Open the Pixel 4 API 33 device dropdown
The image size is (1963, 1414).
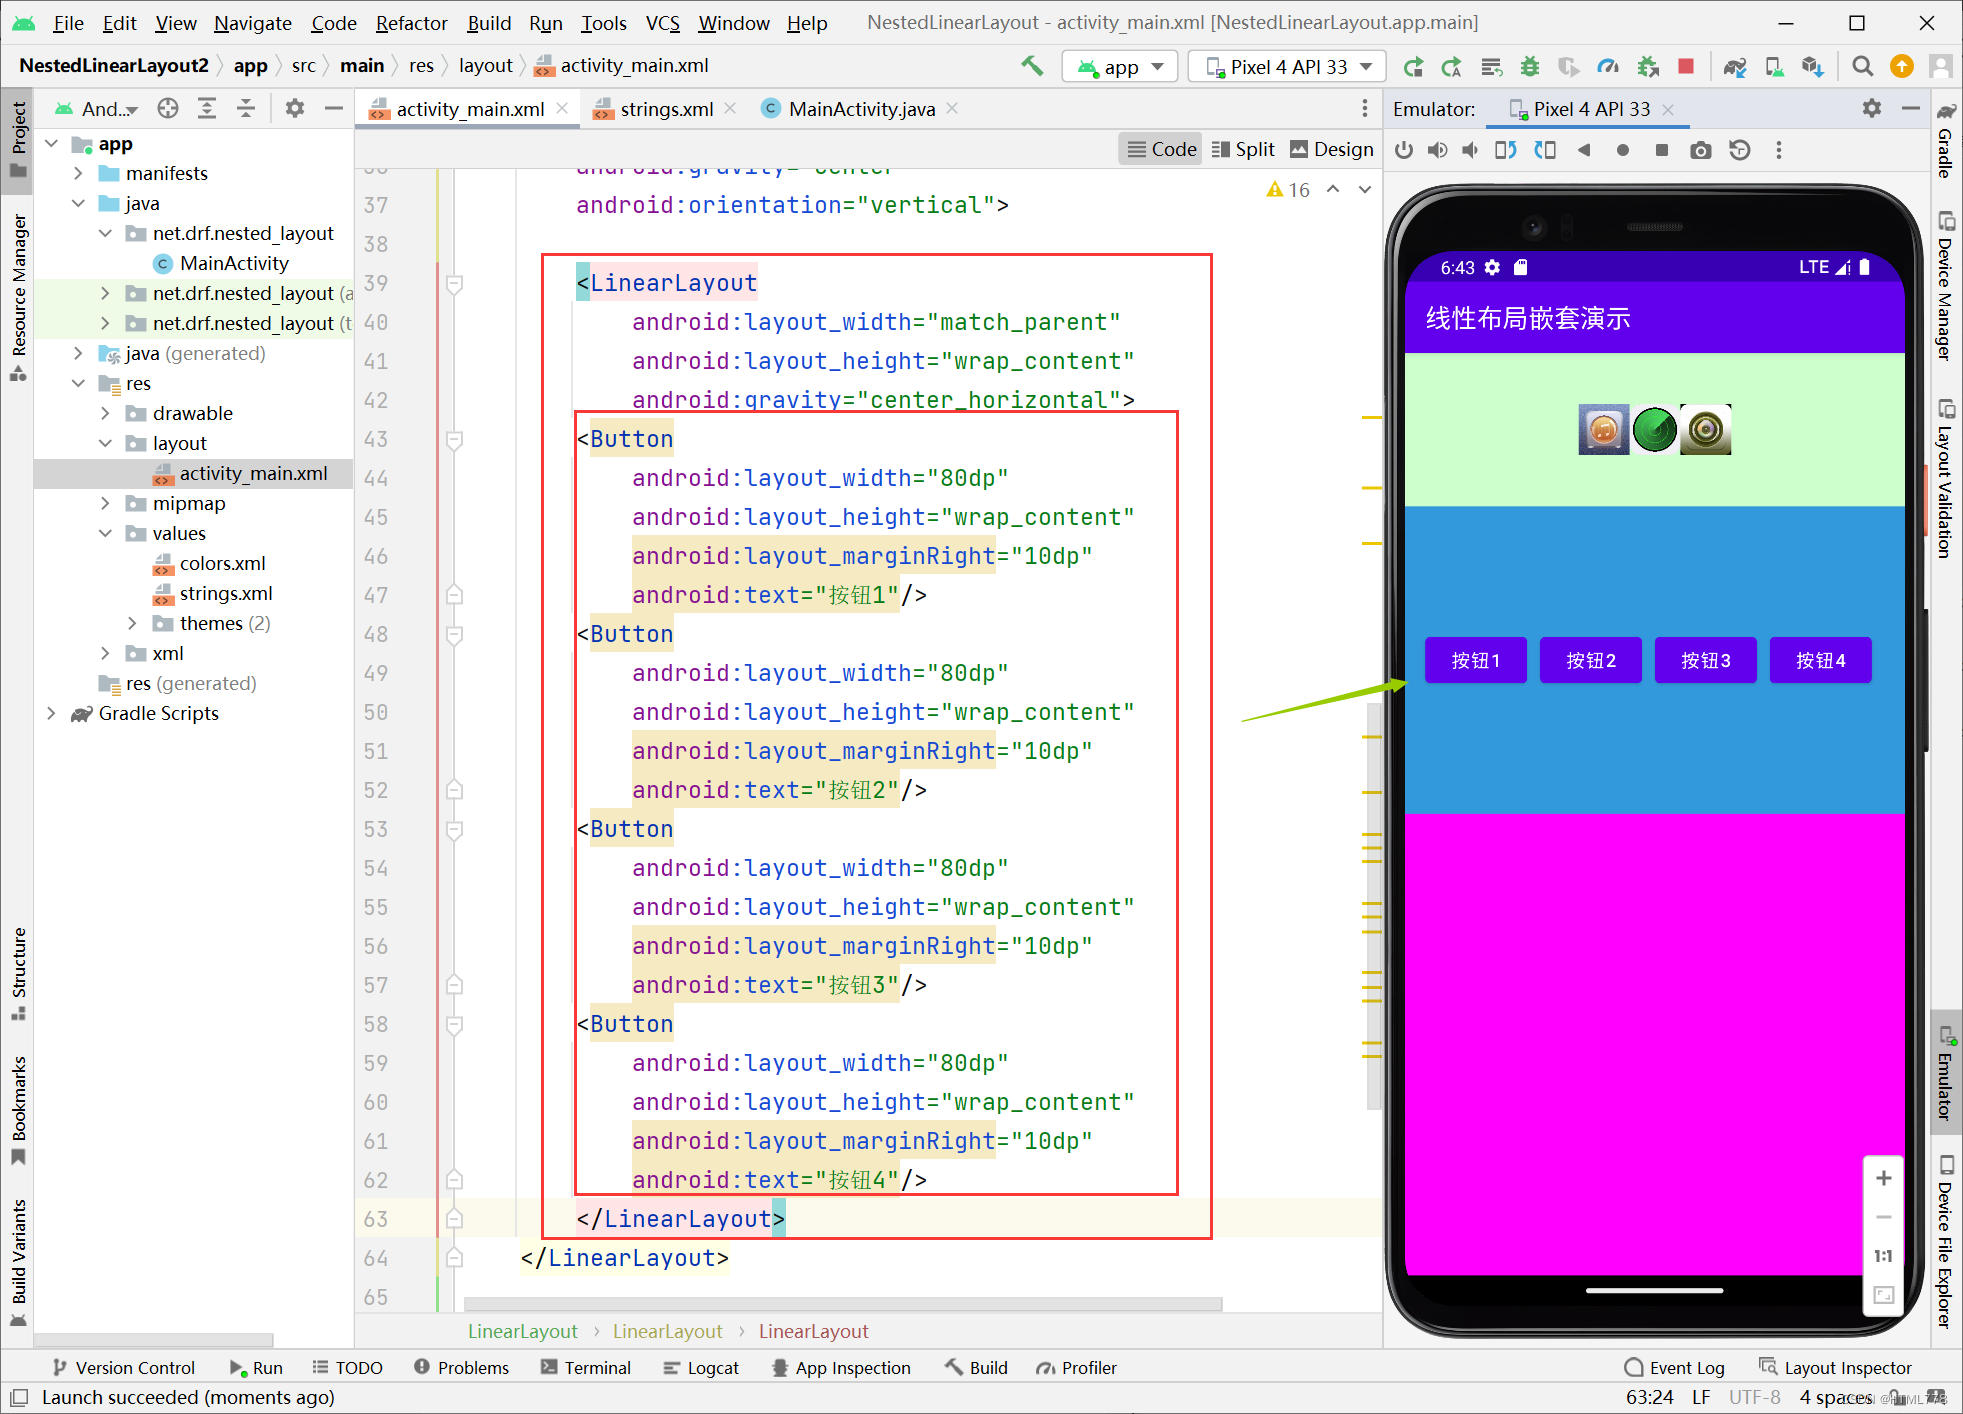(x=1288, y=67)
